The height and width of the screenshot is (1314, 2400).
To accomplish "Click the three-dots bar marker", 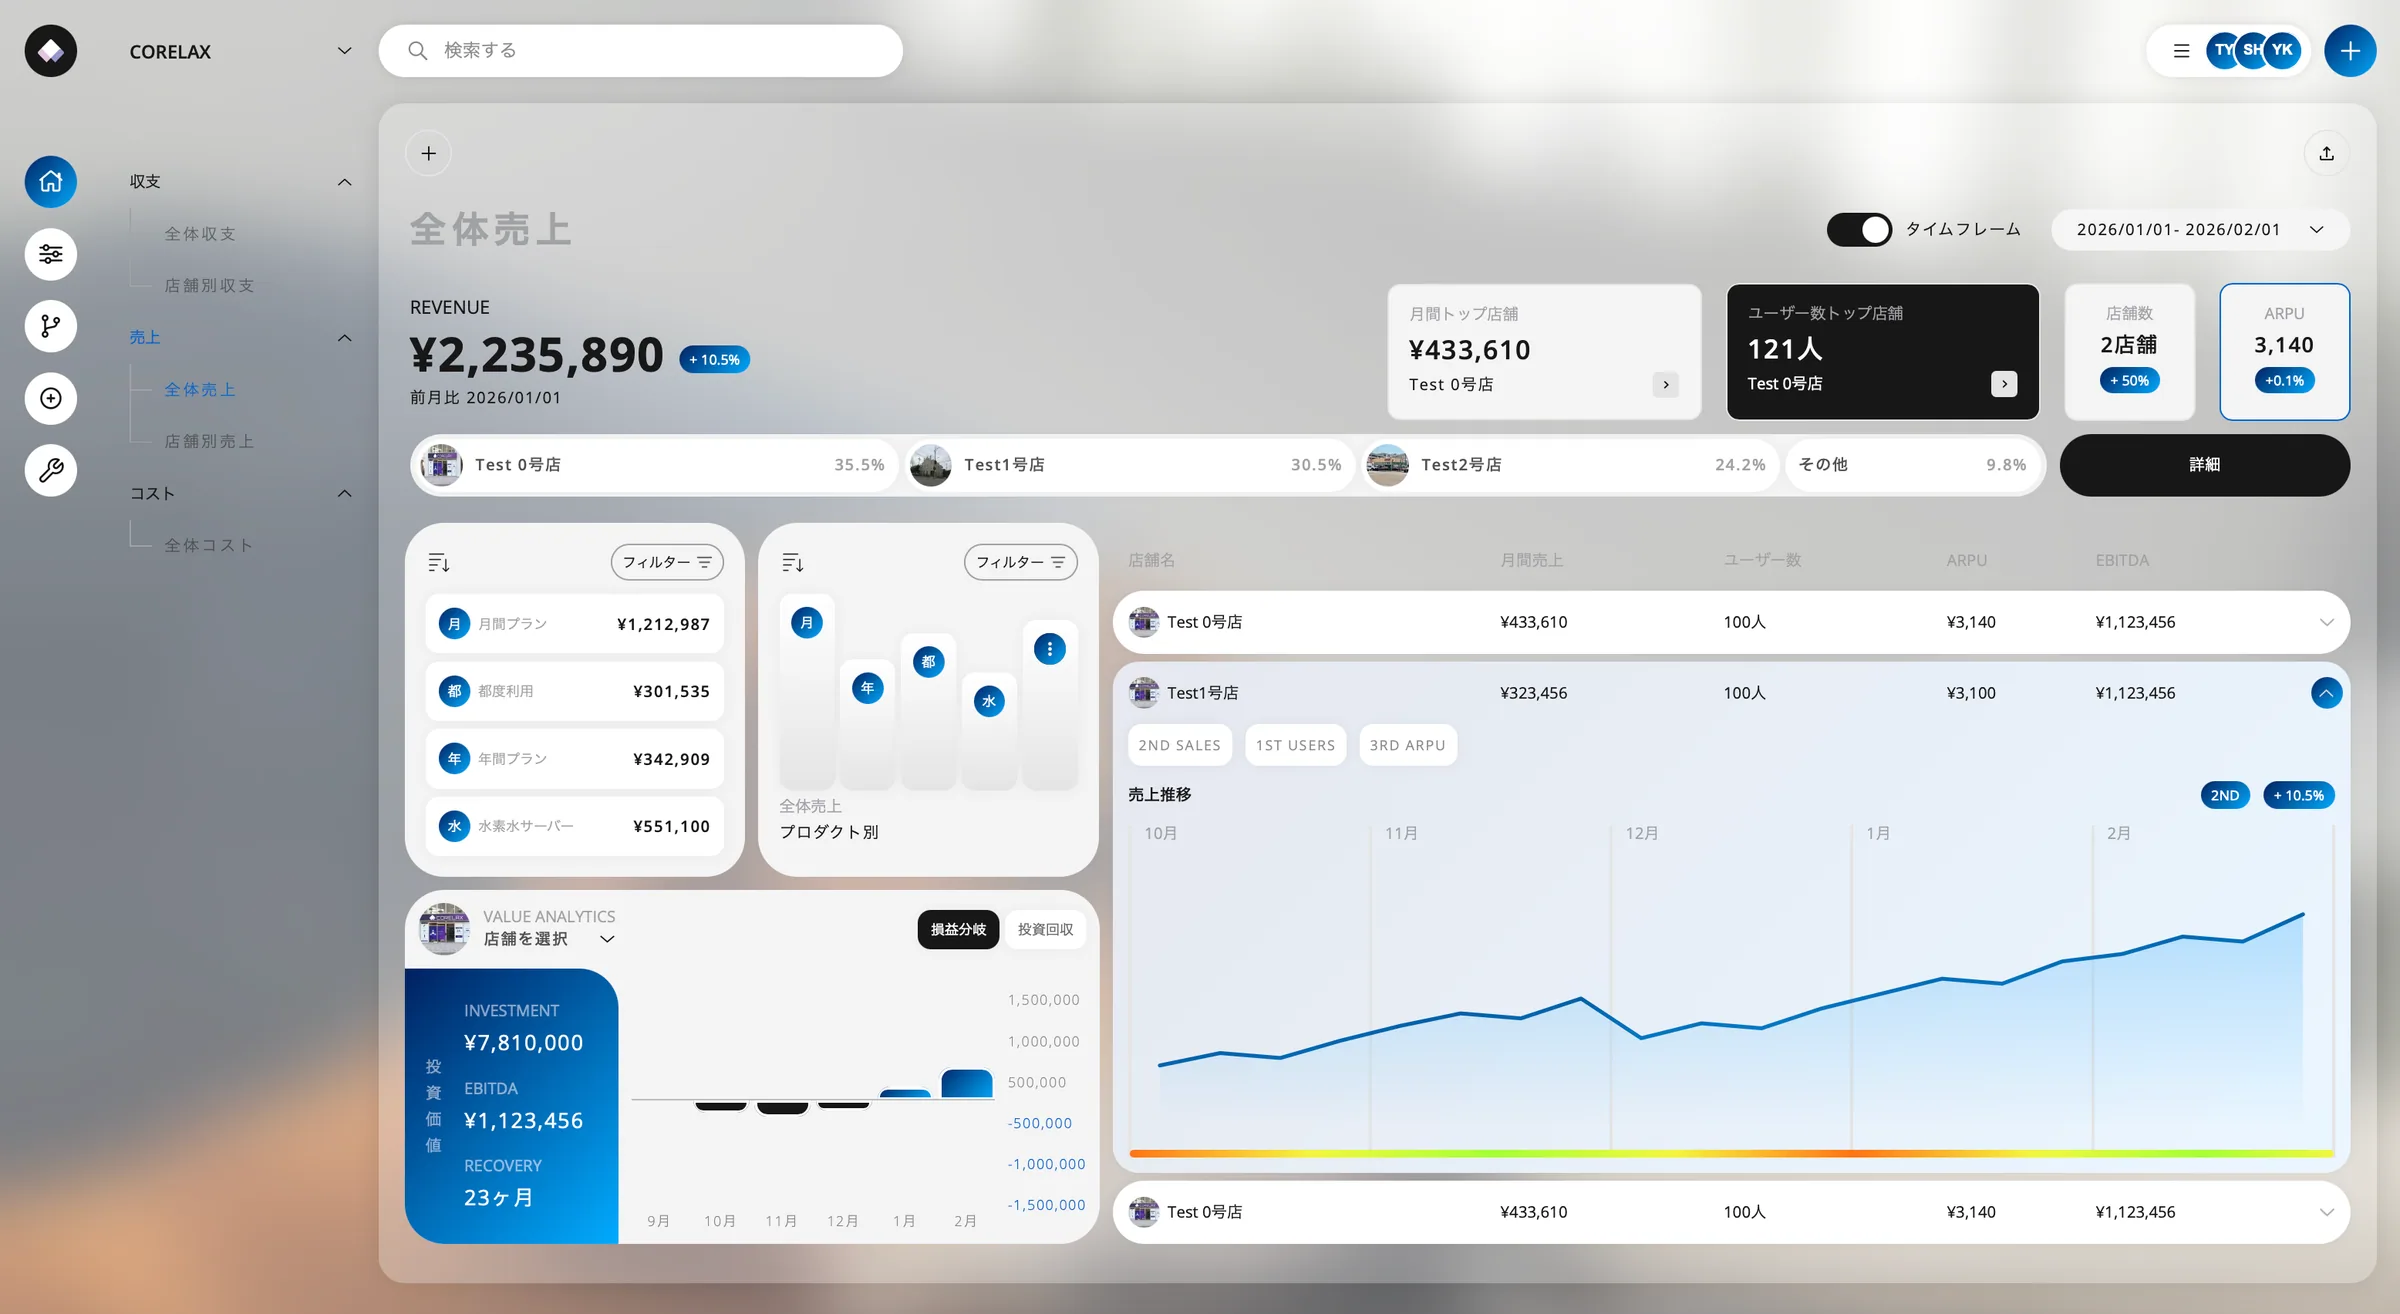I will click(1050, 649).
